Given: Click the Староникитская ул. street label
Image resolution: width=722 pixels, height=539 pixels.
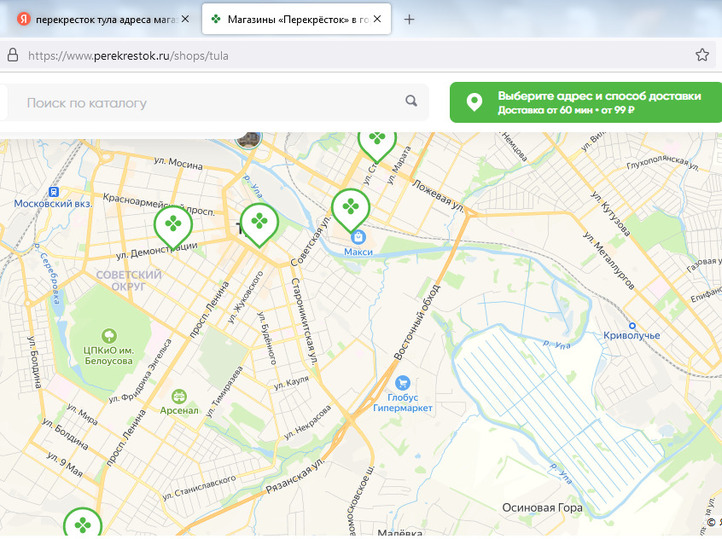Looking at the screenshot, I should pyautogui.click(x=304, y=322).
